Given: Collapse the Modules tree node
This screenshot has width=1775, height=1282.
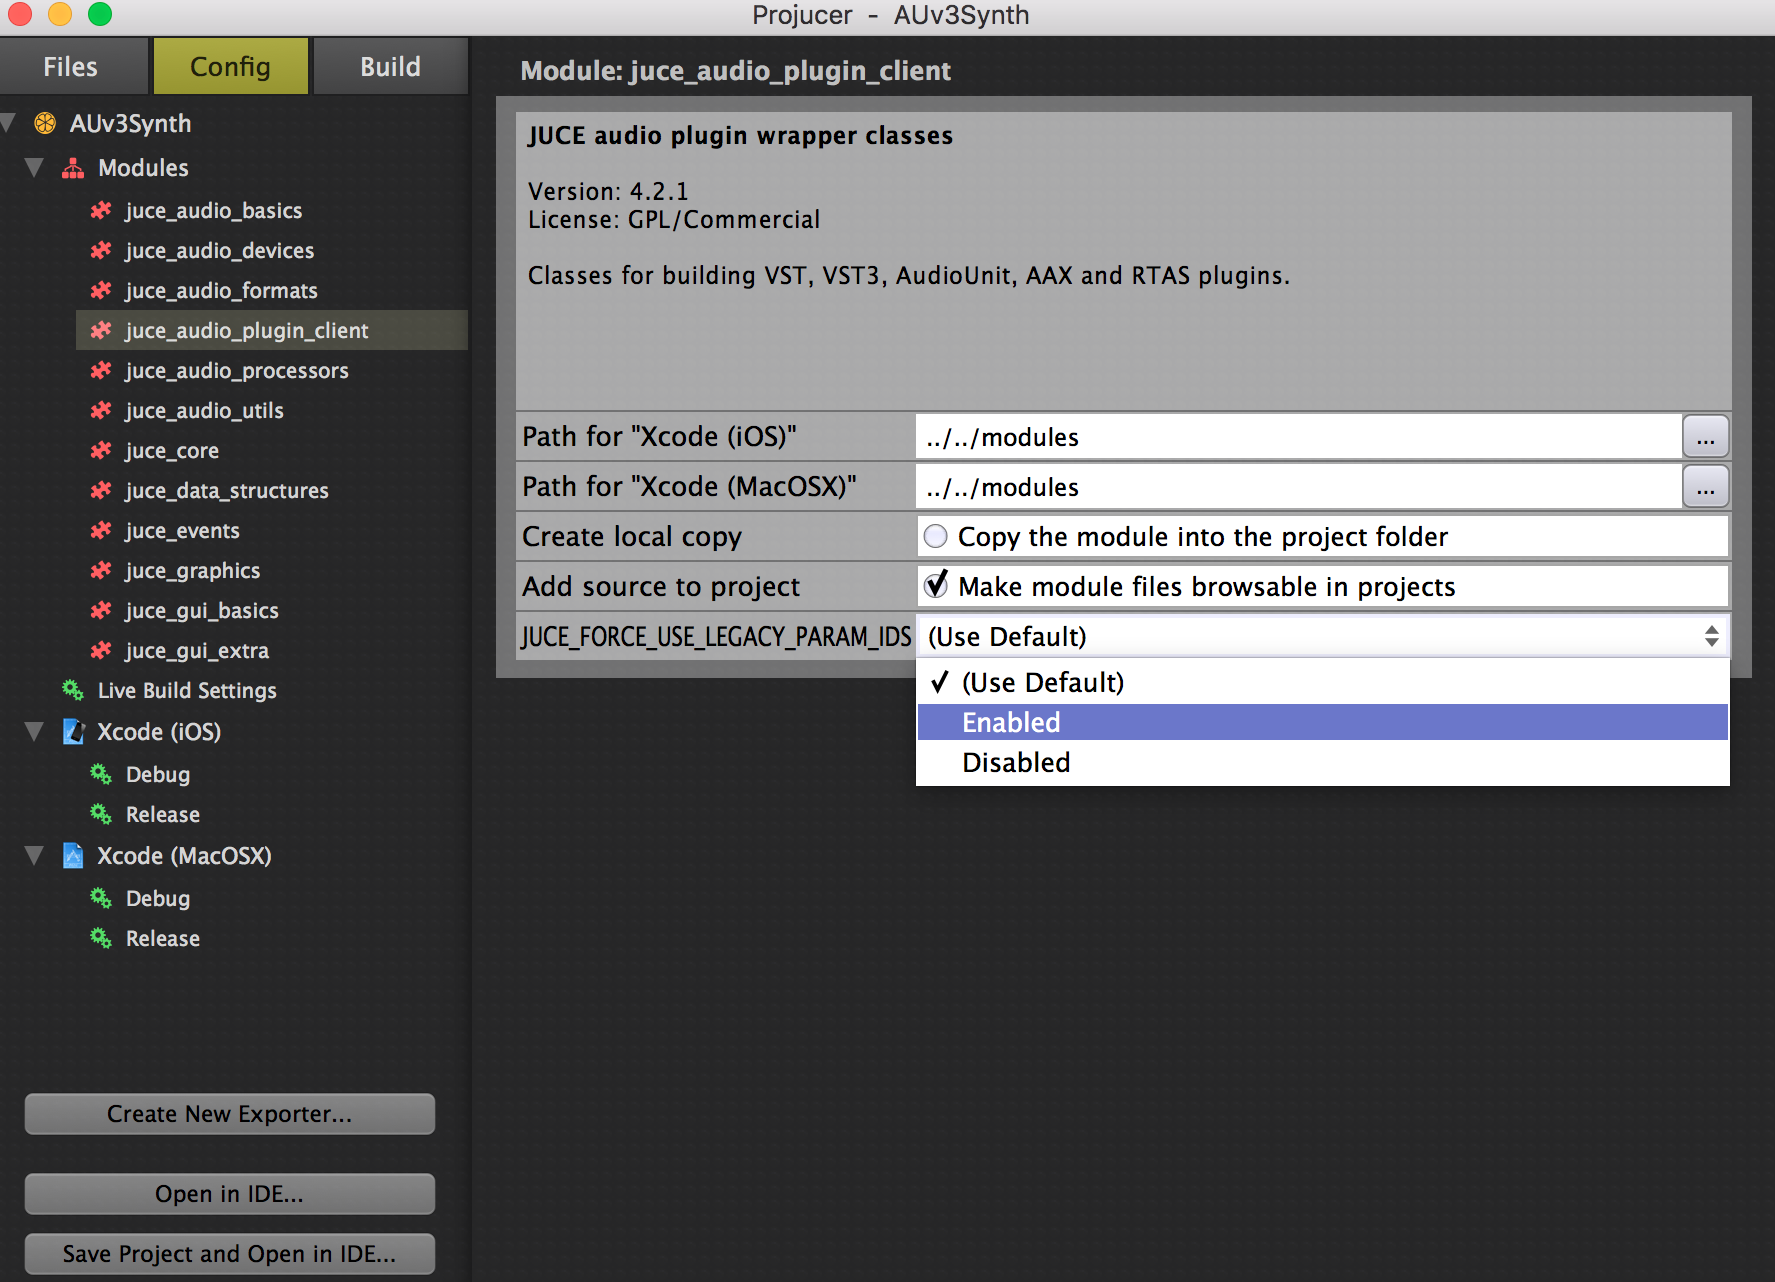Looking at the screenshot, I should [35, 168].
